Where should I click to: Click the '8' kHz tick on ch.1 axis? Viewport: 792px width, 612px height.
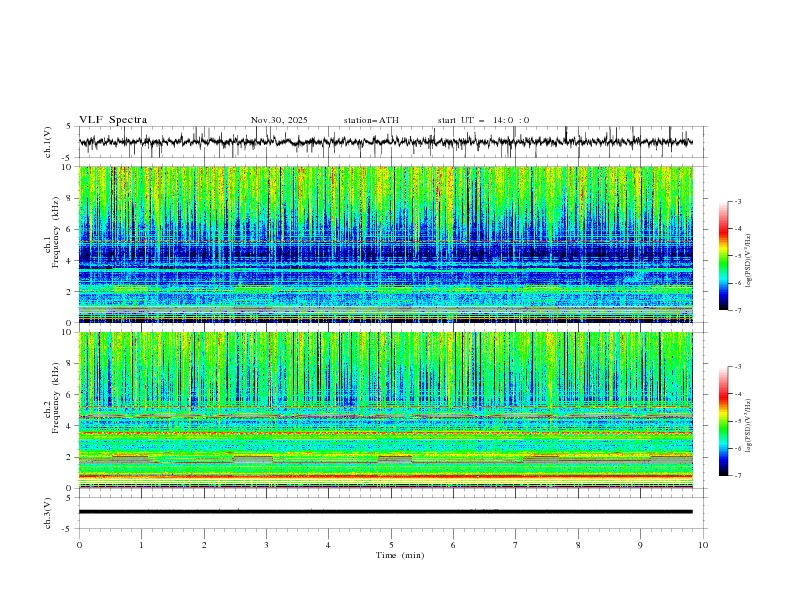click(x=70, y=198)
